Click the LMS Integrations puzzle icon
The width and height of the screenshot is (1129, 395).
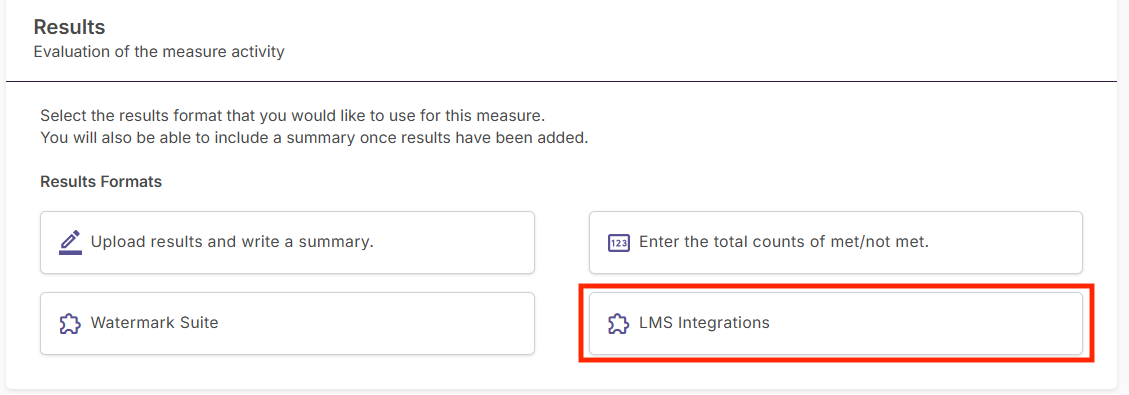click(619, 323)
